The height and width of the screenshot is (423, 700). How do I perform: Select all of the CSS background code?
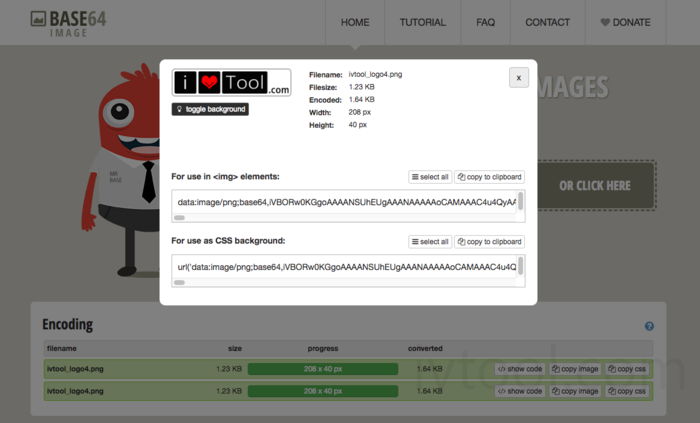(x=430, y=242)
